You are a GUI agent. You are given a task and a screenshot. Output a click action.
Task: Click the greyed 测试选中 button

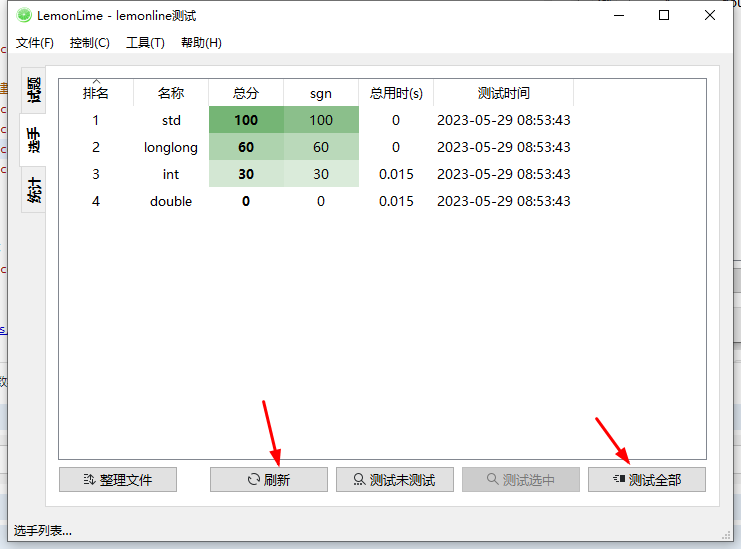pos(521,480)
